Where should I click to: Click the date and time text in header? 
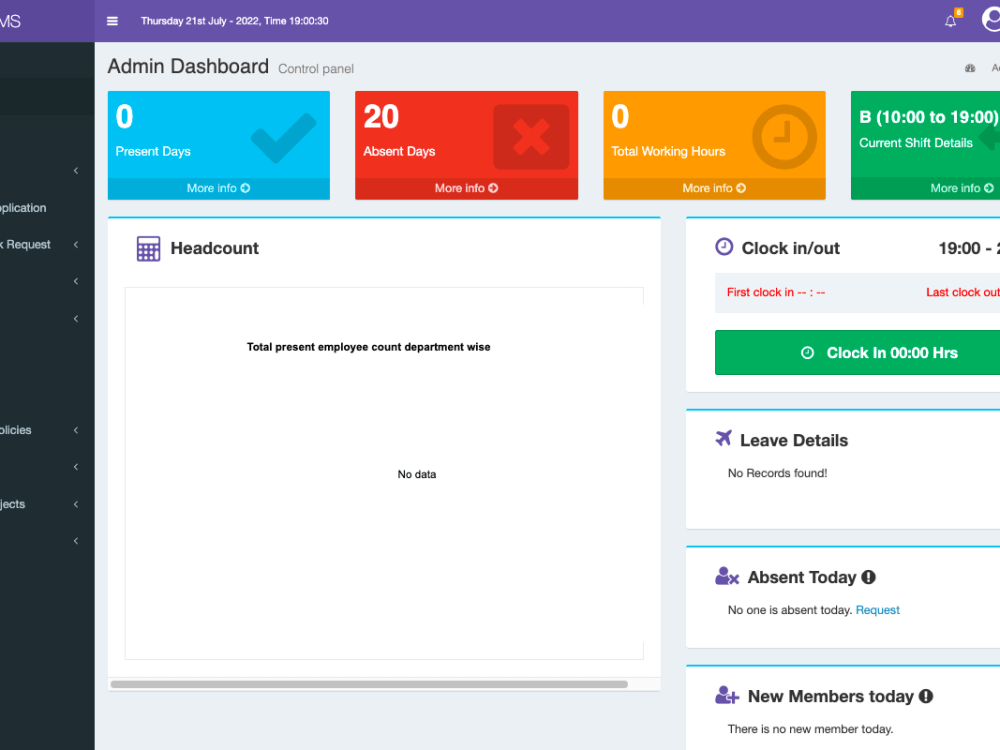(x=235, y=21)
